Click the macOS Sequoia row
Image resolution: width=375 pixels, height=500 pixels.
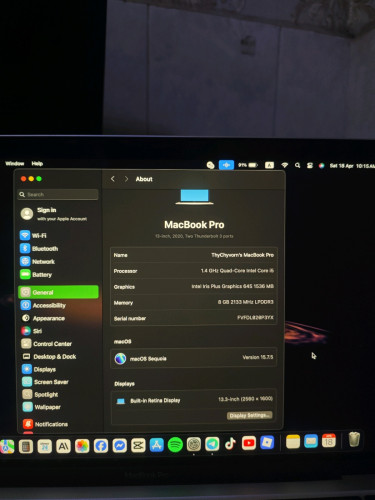click(194, 358)
